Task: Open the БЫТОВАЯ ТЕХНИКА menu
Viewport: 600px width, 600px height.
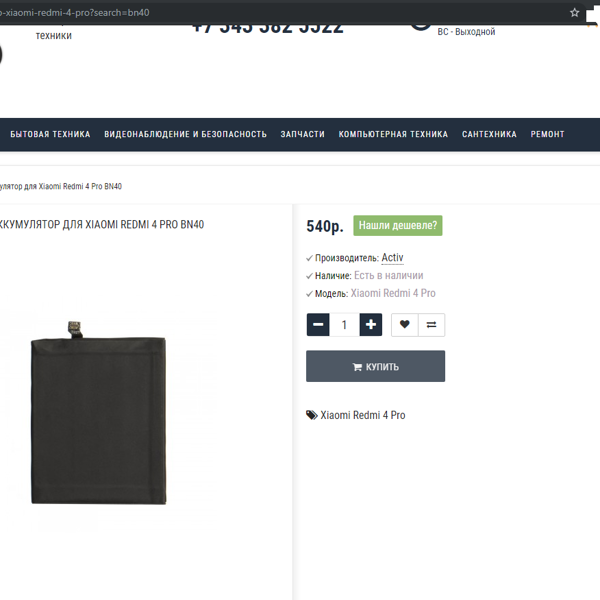Action: point(50,134)
